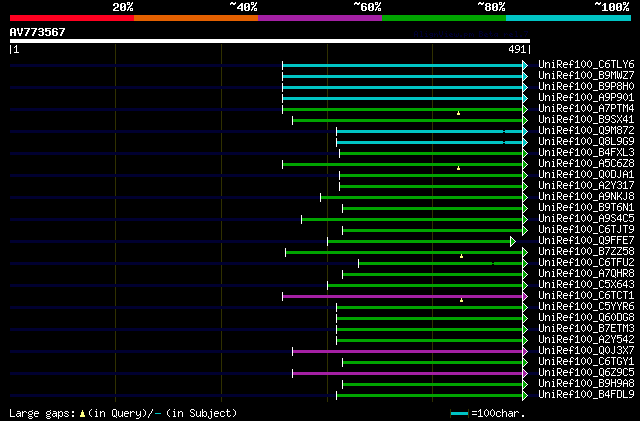Select the UniRef100_A9S4C5 label
Viewport: 640px width, 421px height.
pos(586,219)
